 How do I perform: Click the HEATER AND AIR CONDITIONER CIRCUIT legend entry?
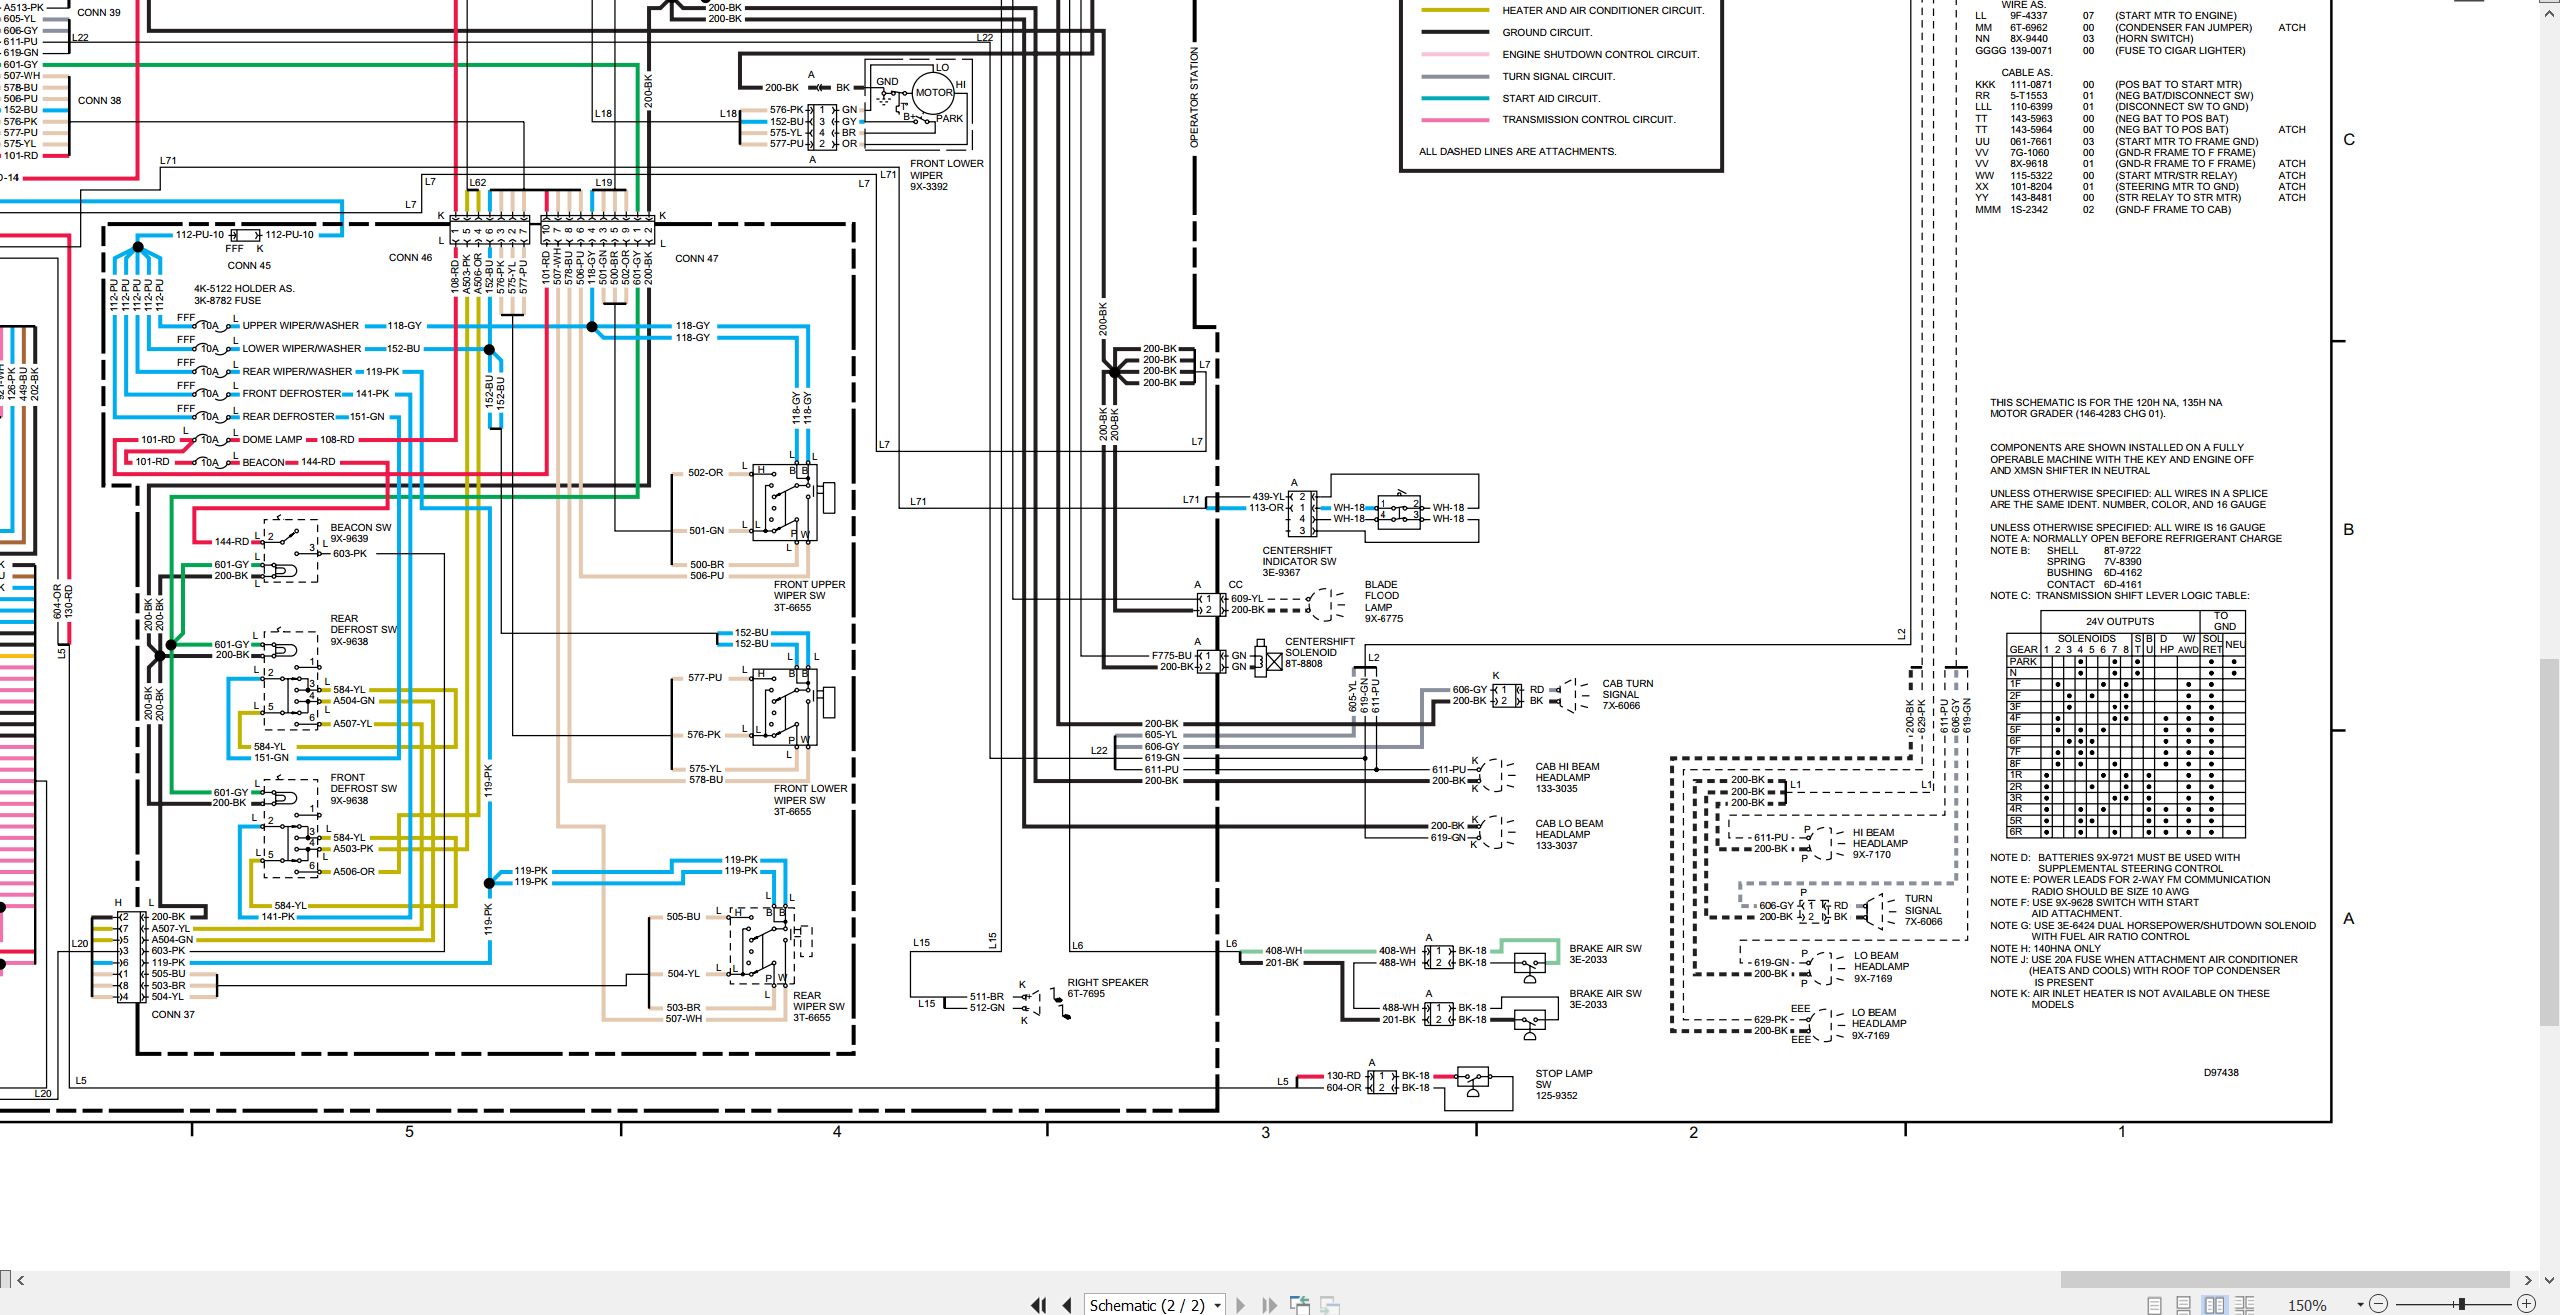[1603, 11]
